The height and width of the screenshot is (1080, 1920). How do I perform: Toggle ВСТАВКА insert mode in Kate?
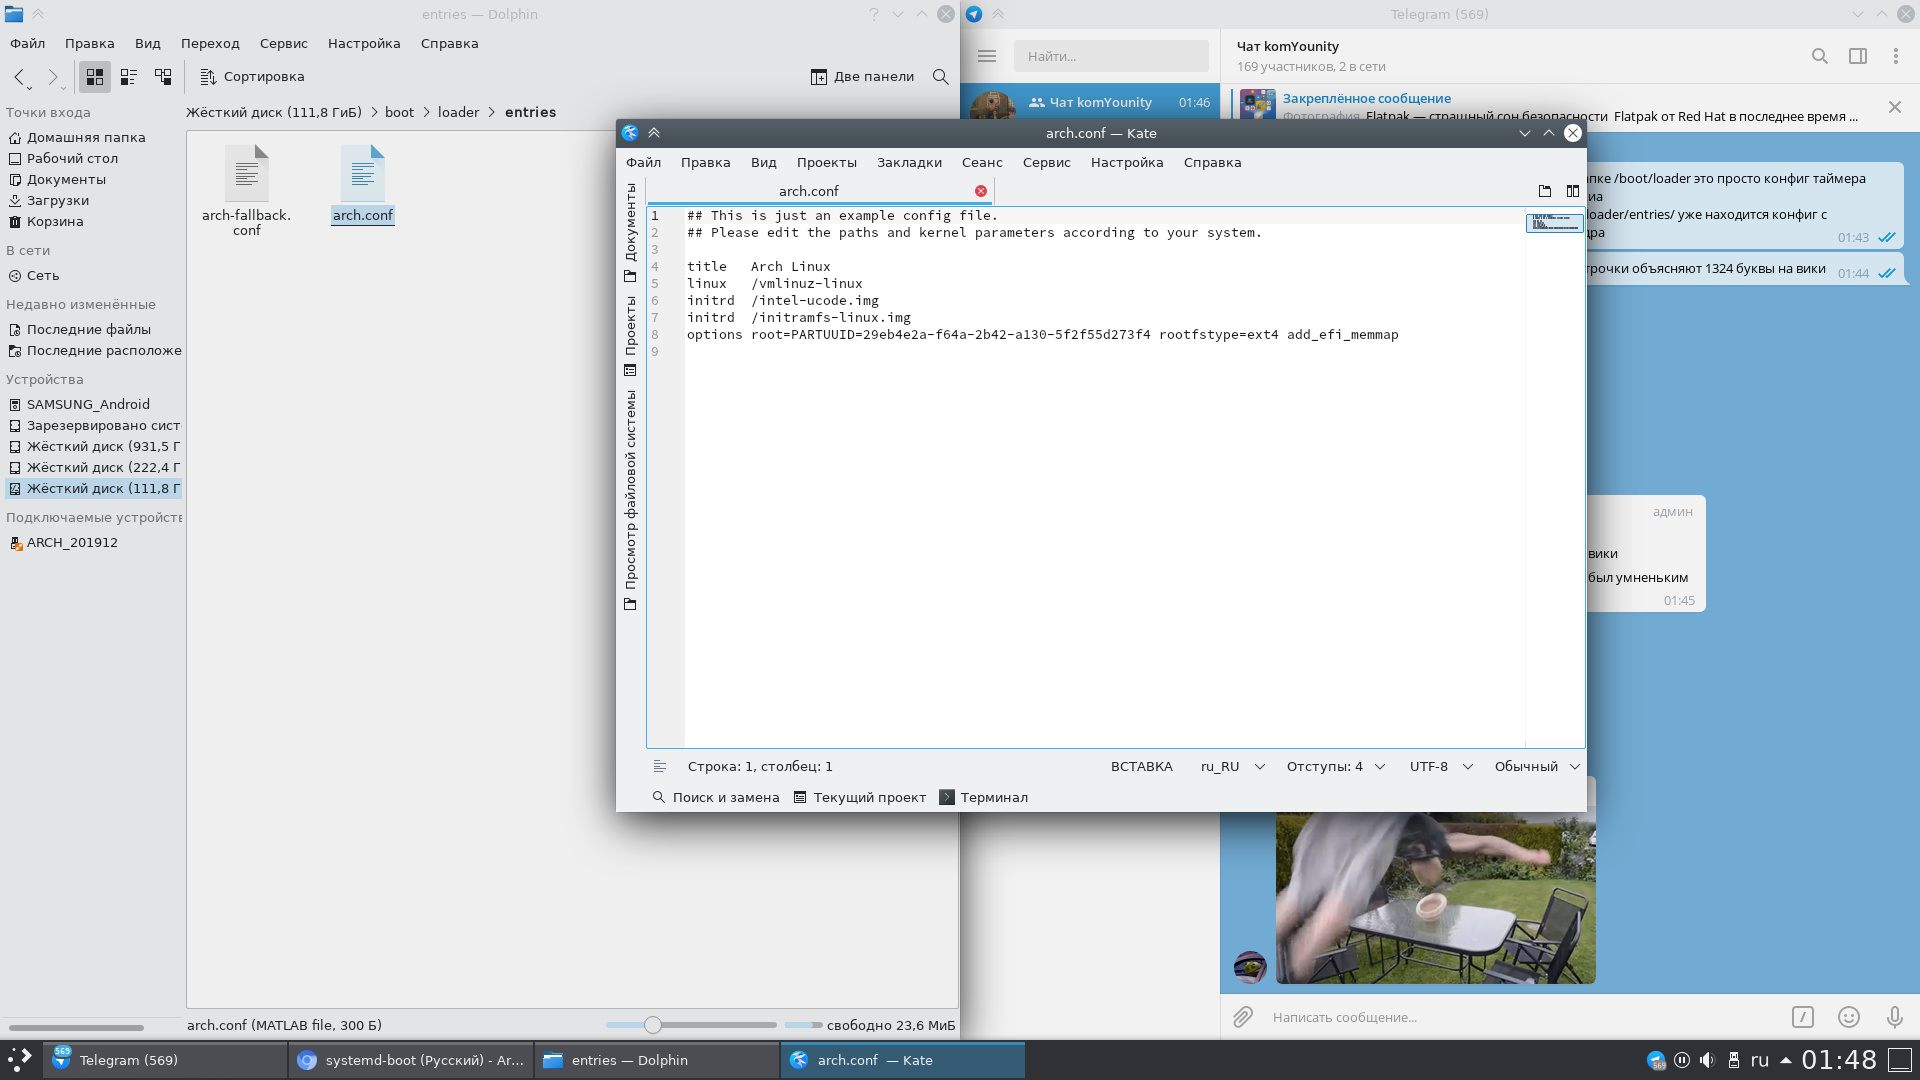click(1141, 766)
